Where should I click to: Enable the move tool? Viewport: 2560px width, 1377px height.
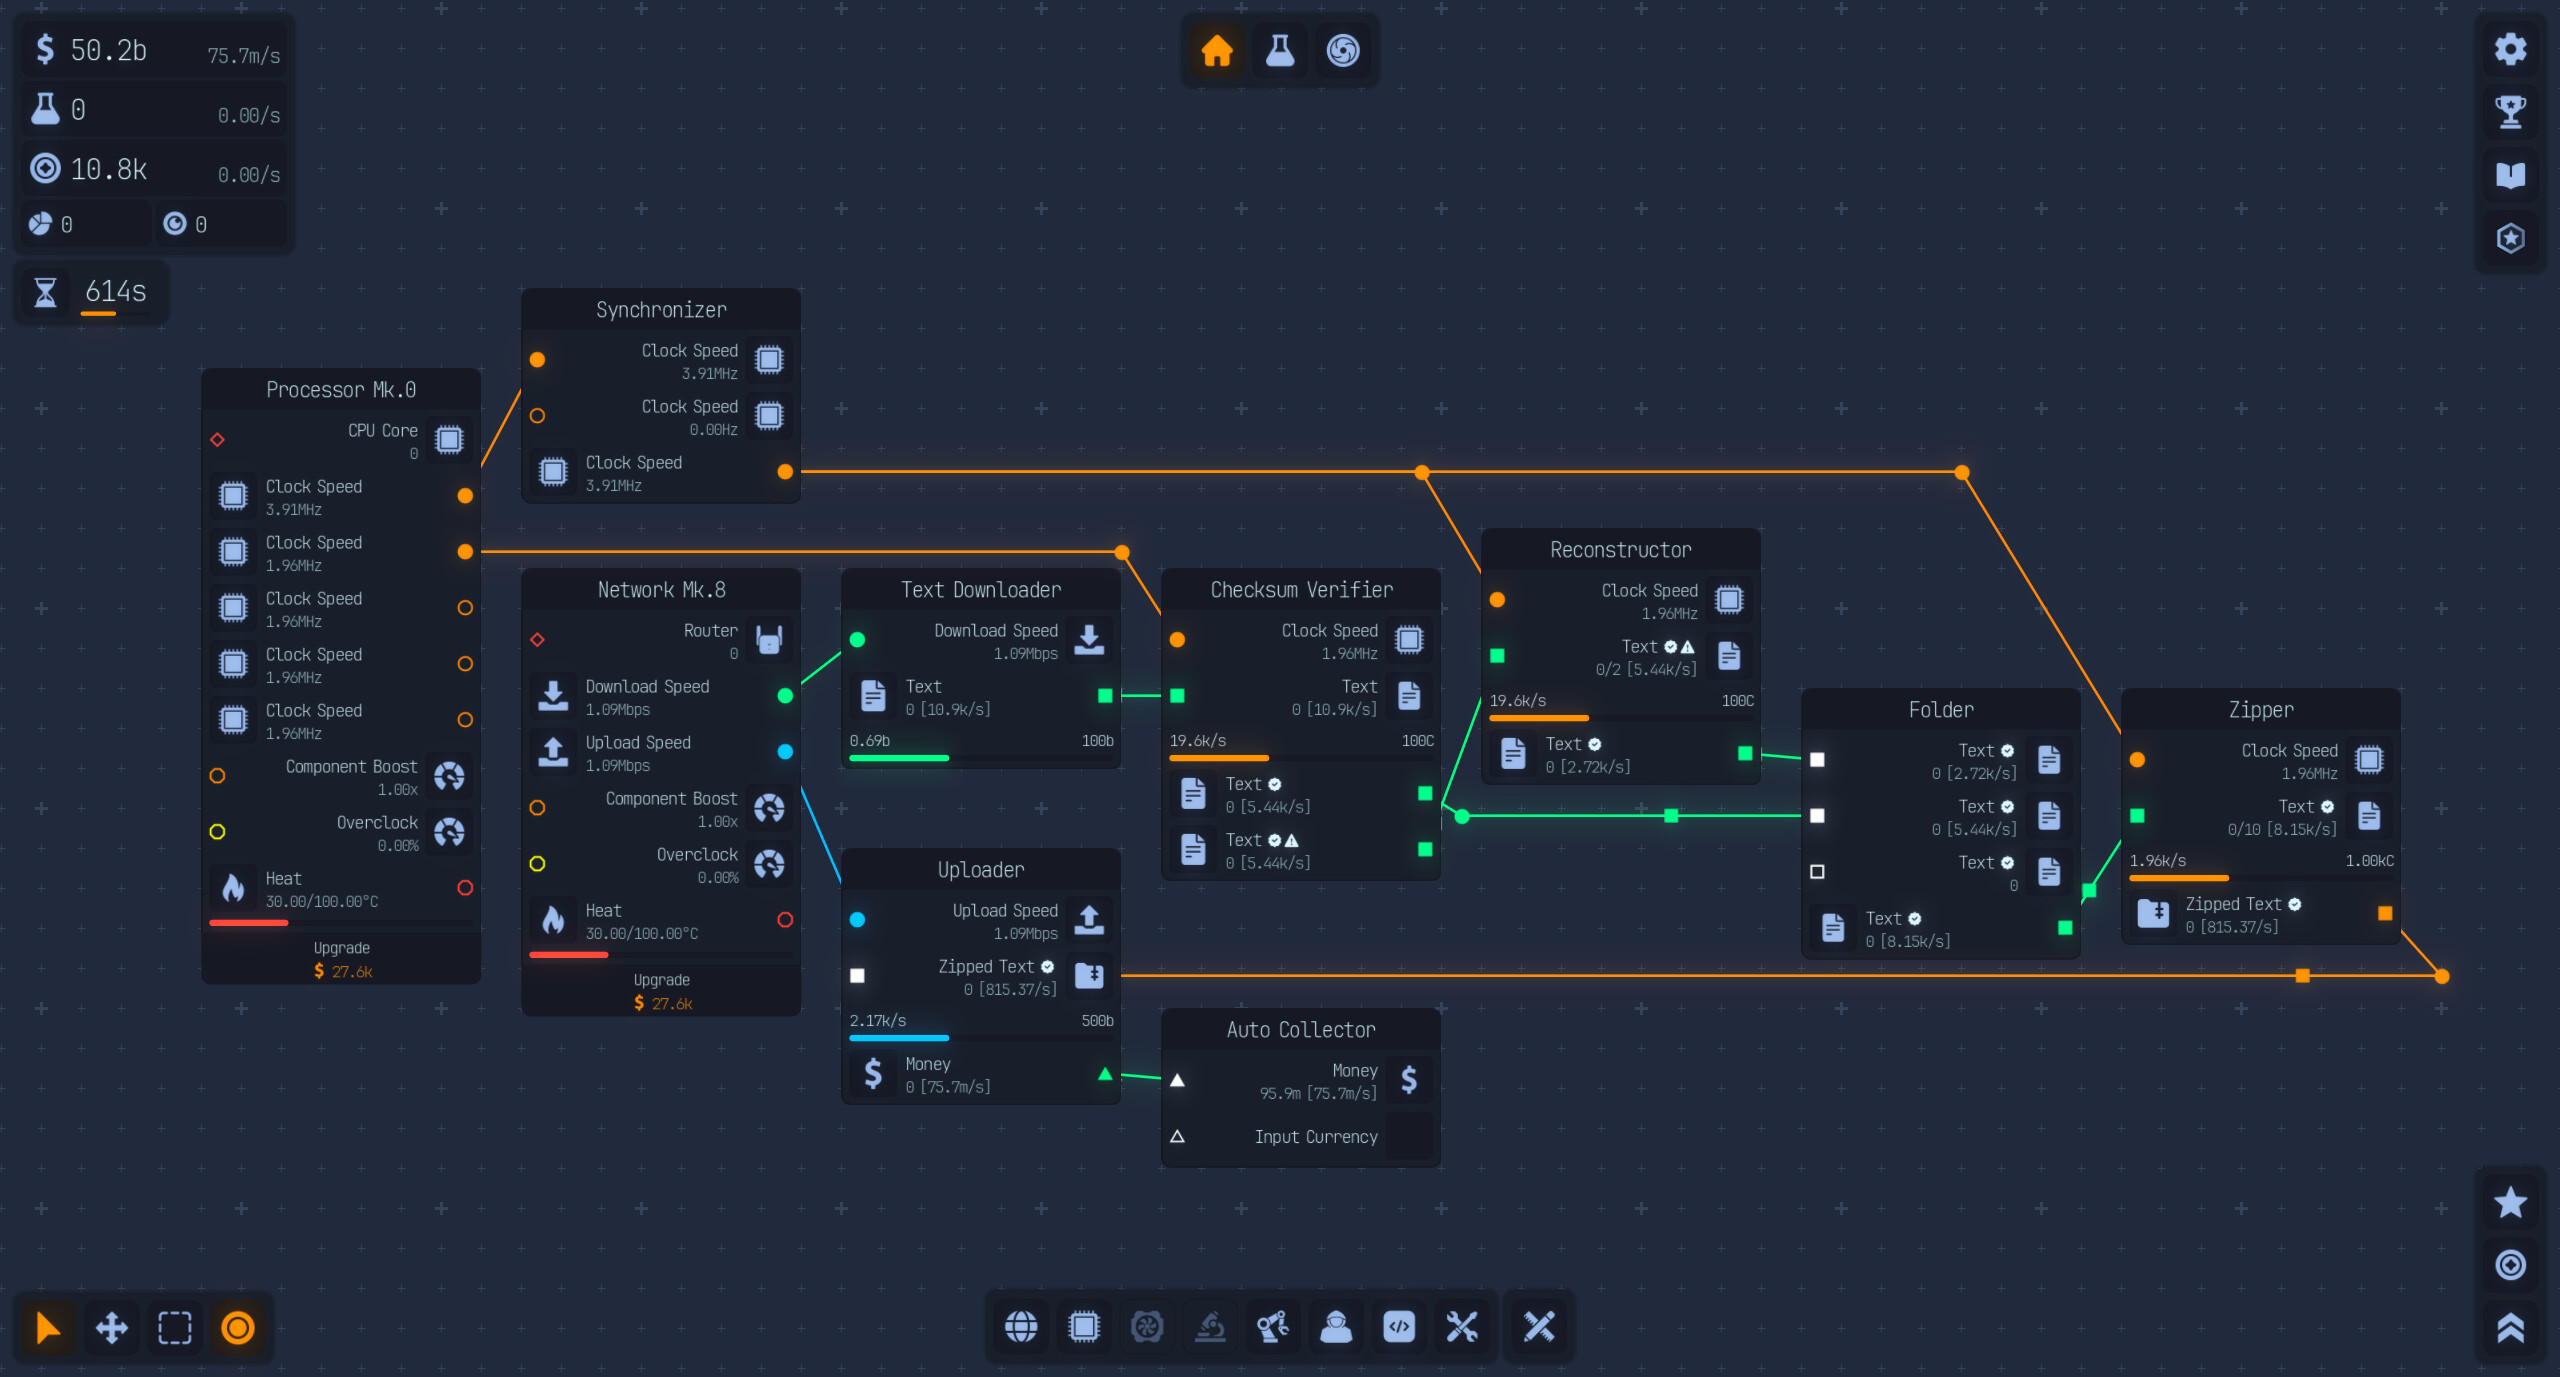point(111,1327)
